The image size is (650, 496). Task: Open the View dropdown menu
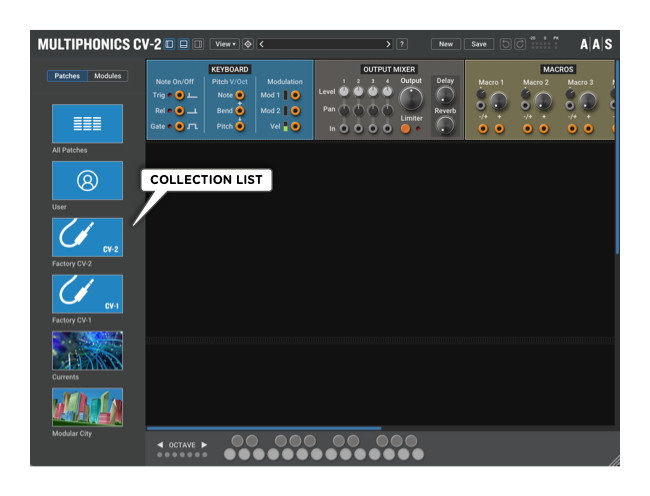point(225,44)
